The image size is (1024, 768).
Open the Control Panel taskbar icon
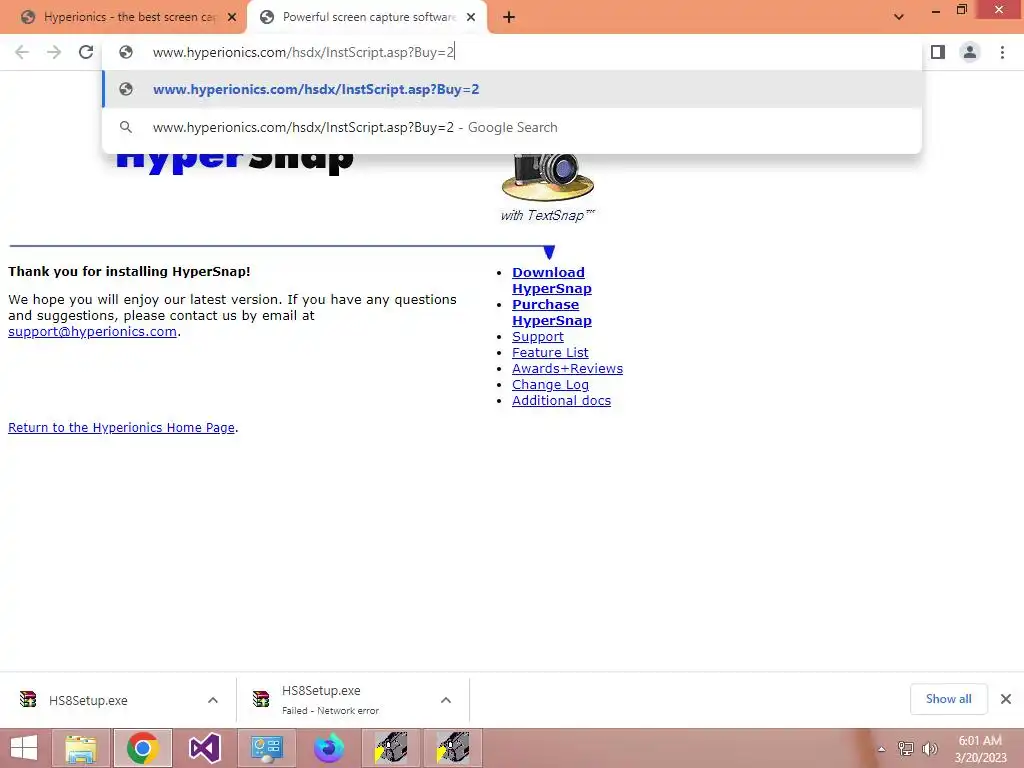[266, 748]
